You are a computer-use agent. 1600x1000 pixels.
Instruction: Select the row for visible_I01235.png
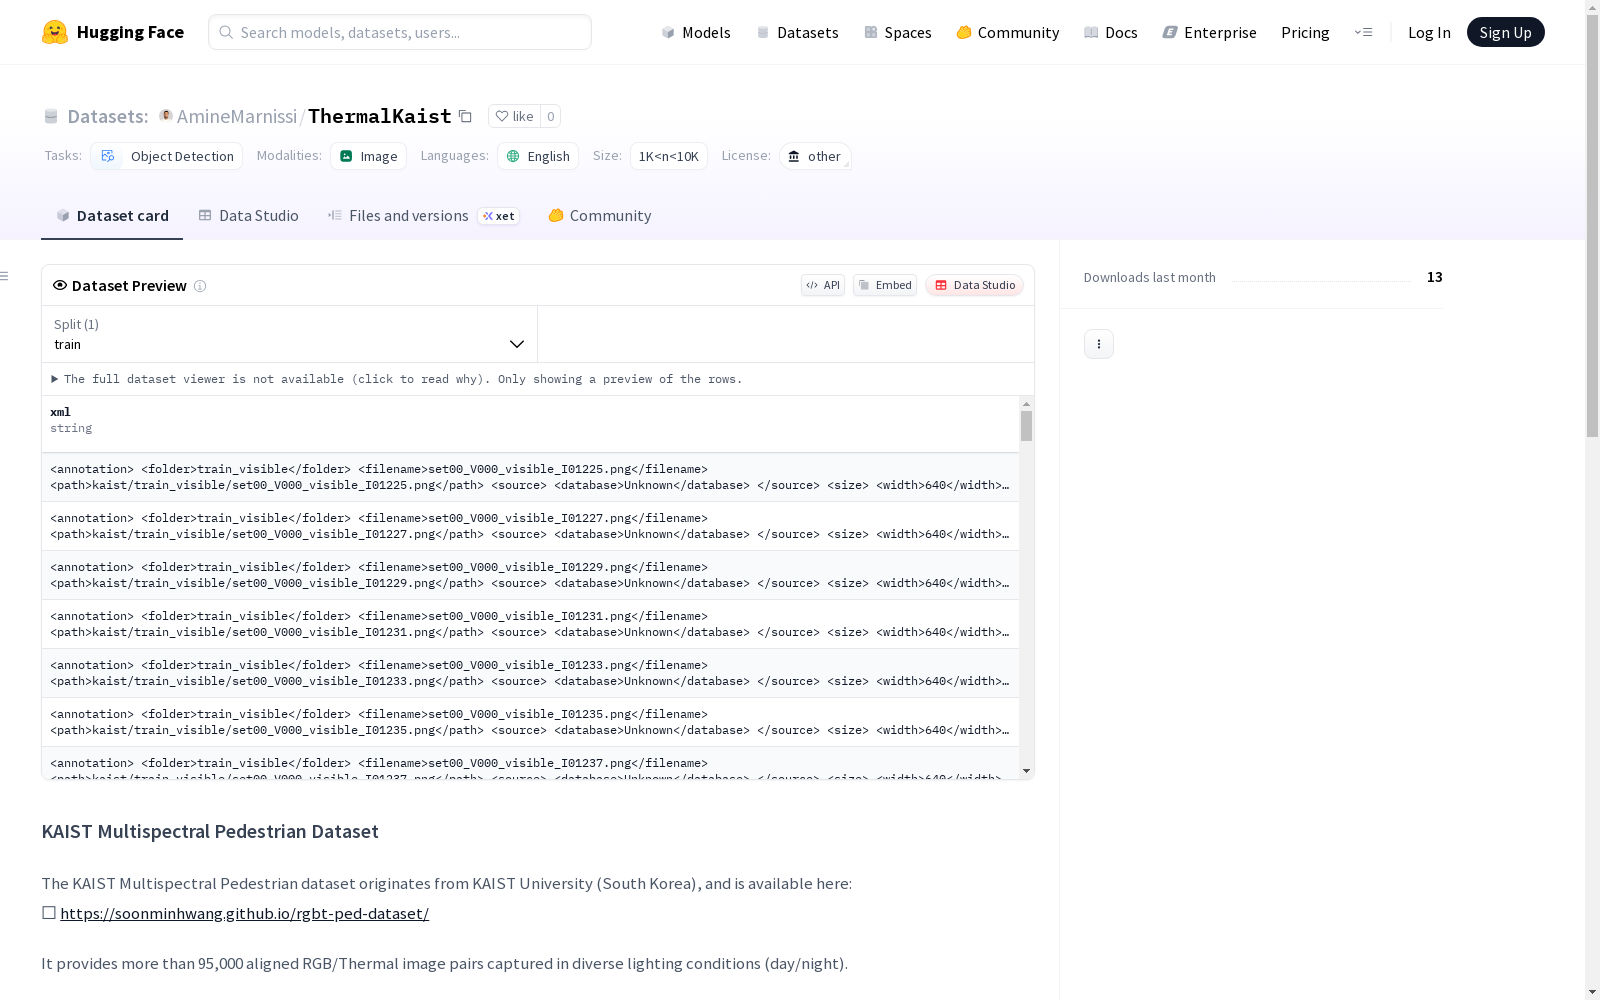point(530,722)
